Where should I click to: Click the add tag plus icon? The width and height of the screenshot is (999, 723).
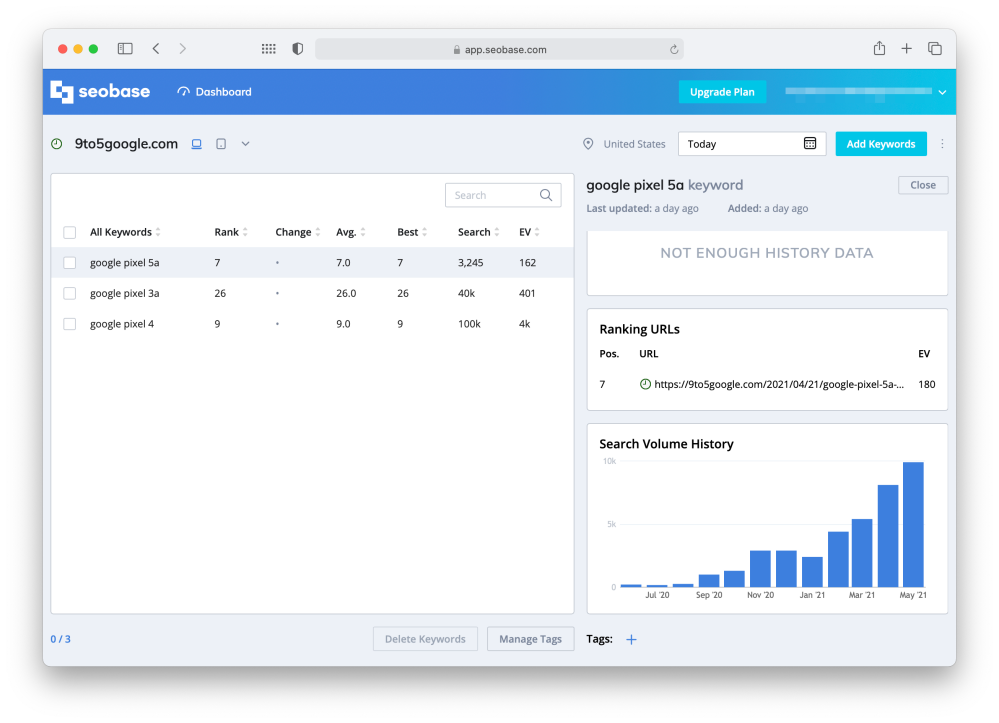click(631, 640)
